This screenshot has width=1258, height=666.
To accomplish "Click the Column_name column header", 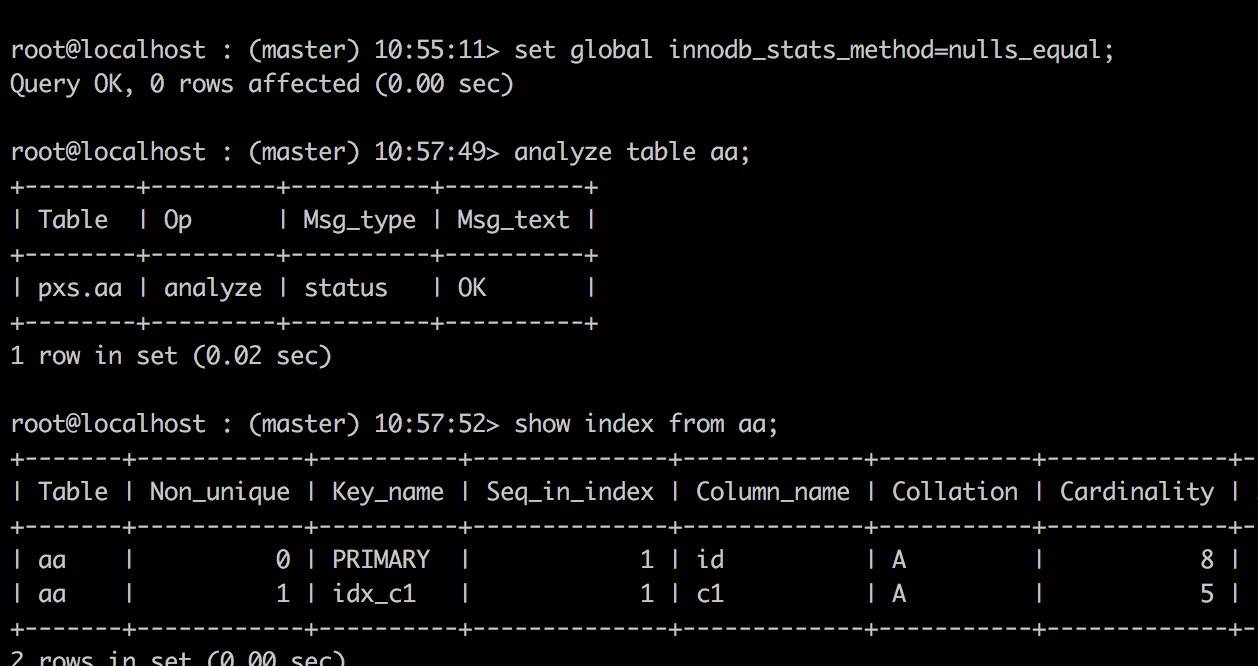I will pos(772,492).
